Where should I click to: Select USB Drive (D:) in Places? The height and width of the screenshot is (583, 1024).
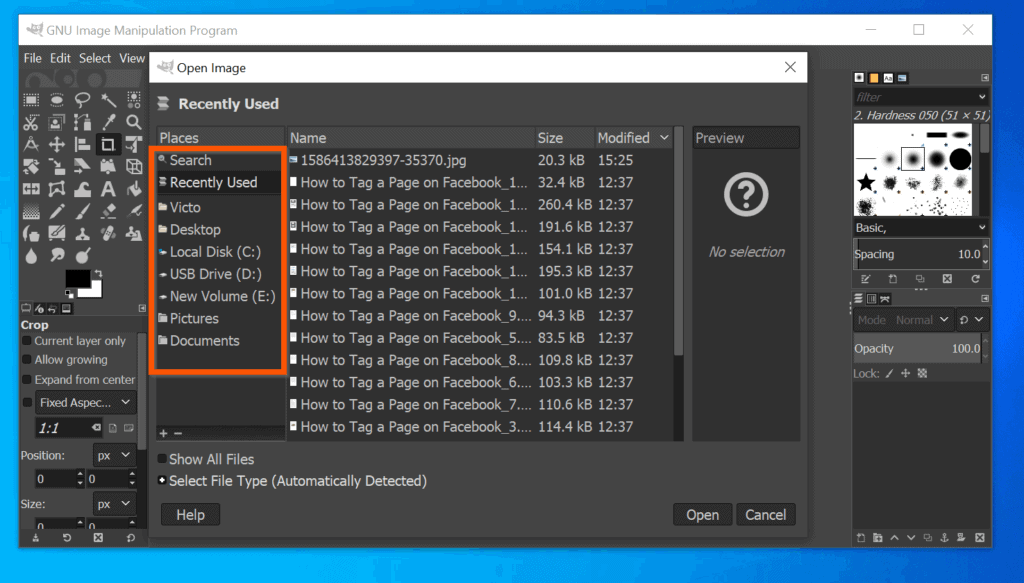214,274
